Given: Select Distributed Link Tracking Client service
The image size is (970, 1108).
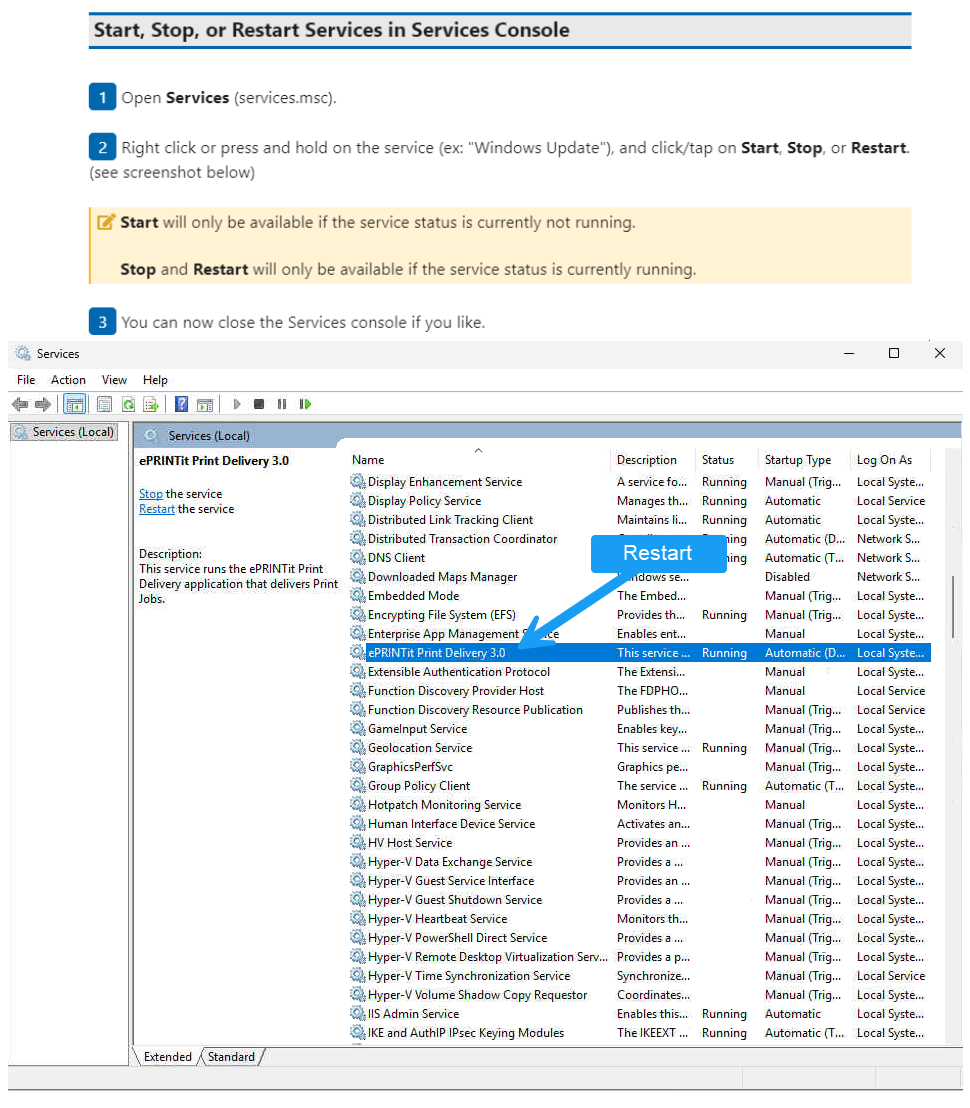Looking at the screenshot, I should click(x=639, y=519).
